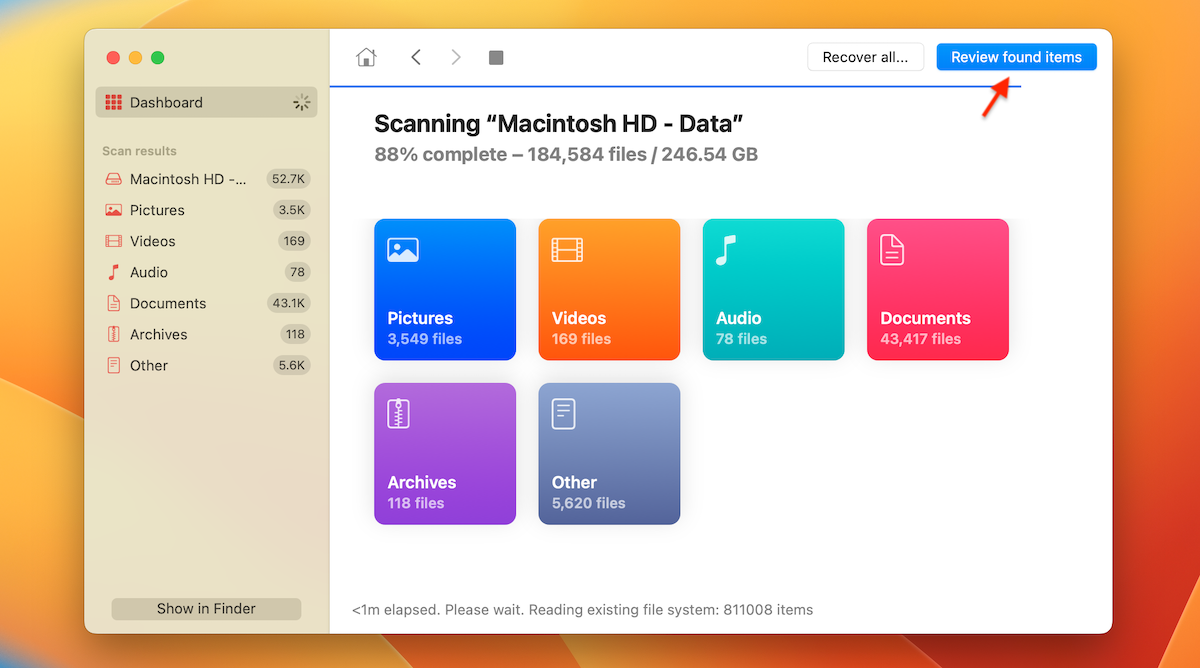Click the Pictures sidebar image icon
This screenshot has height=668, width=1200.
coord(113,210)
